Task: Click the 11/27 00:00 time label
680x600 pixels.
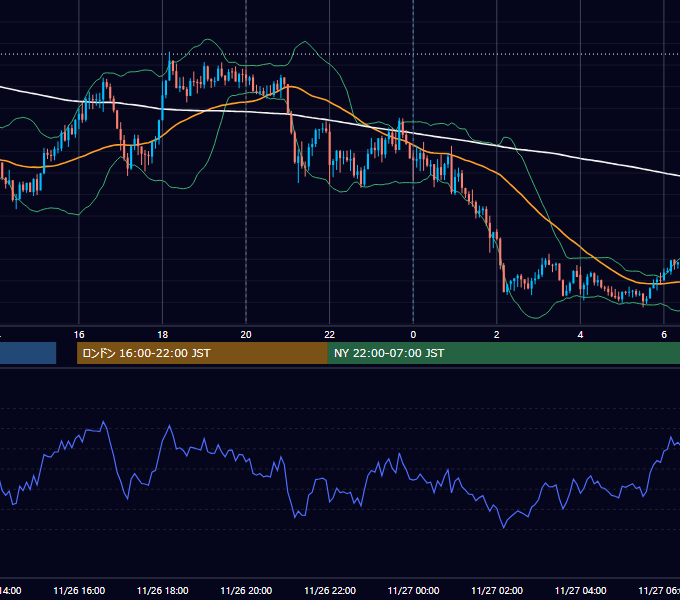Action: [x=413, y=590]
